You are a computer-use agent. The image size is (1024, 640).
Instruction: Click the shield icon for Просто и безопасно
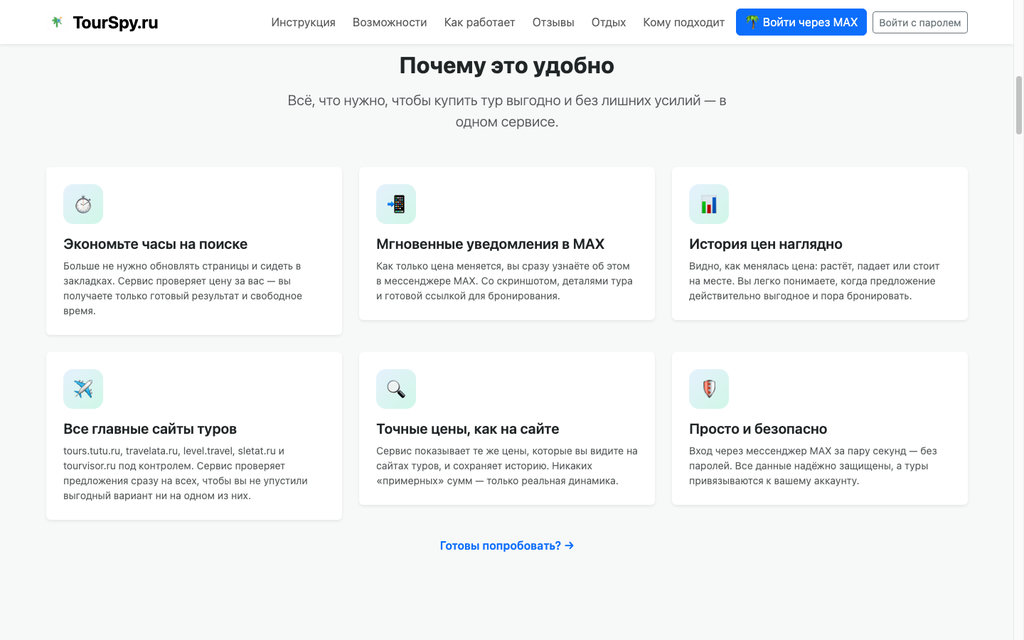click(709, 389)
